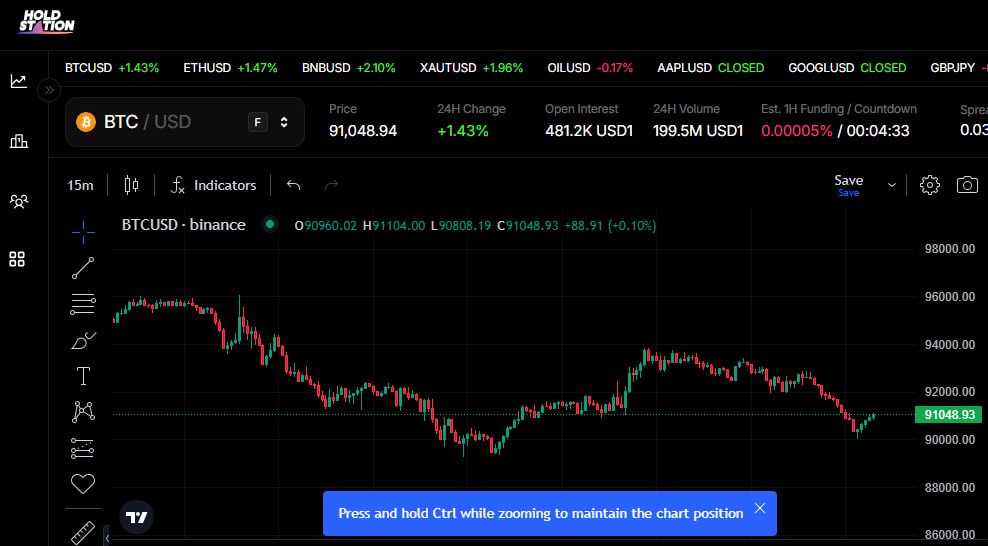
Task: Open the candlestick chart style menu
Action: coord(131,185)
